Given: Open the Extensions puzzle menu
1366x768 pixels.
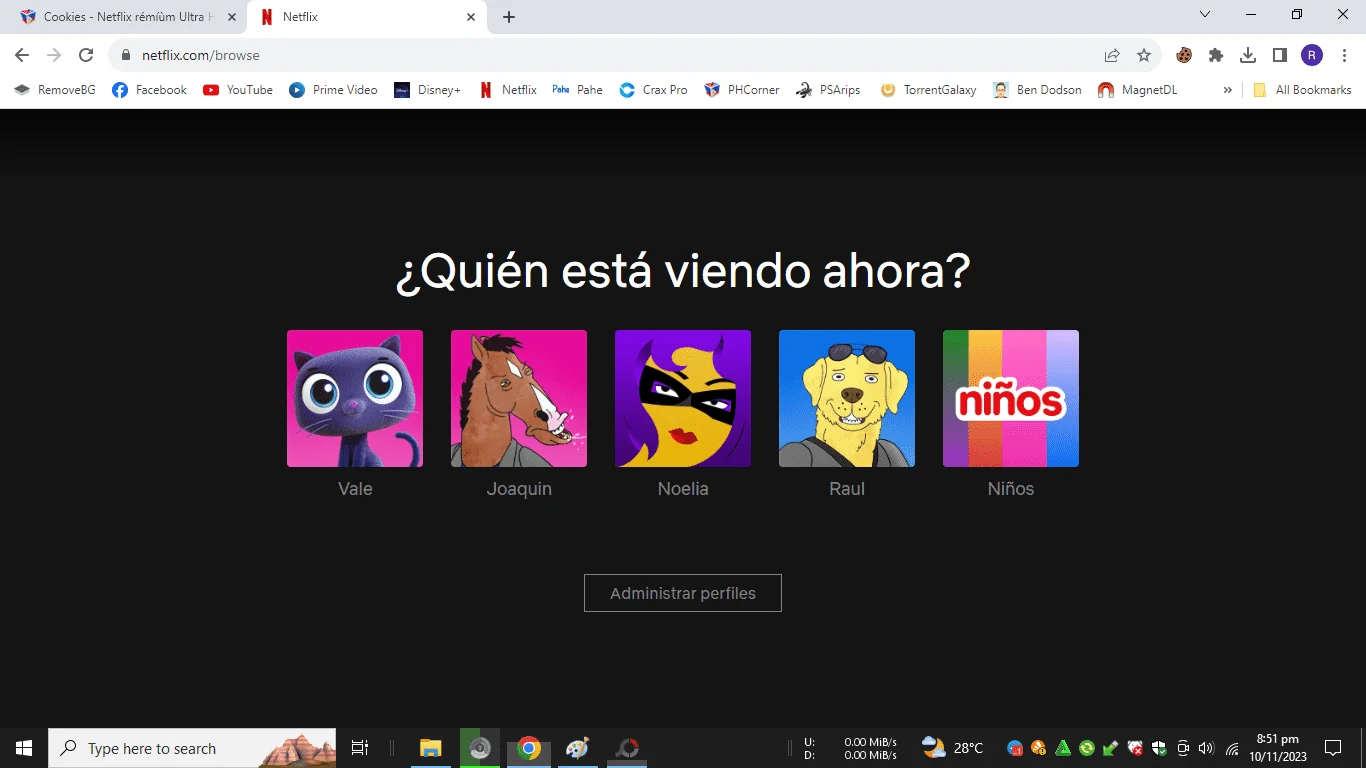Looking at the screenshot, I should pos(1216,55).
